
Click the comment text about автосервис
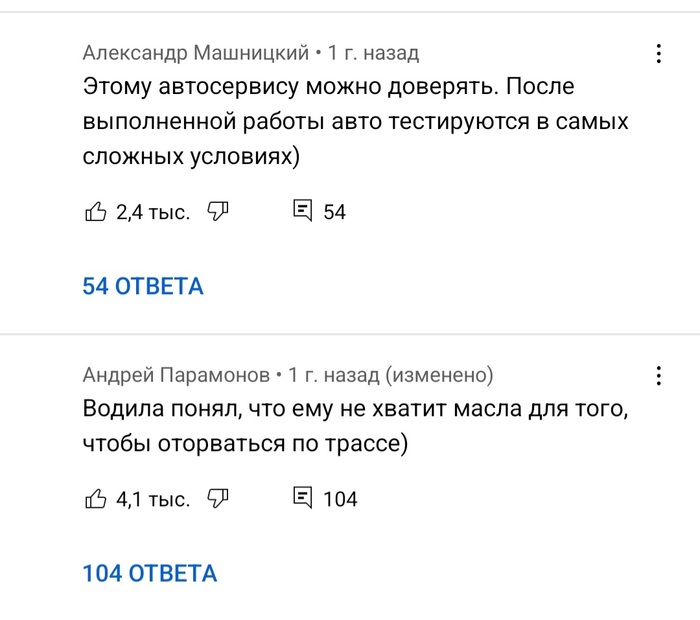tap(355, 122)
